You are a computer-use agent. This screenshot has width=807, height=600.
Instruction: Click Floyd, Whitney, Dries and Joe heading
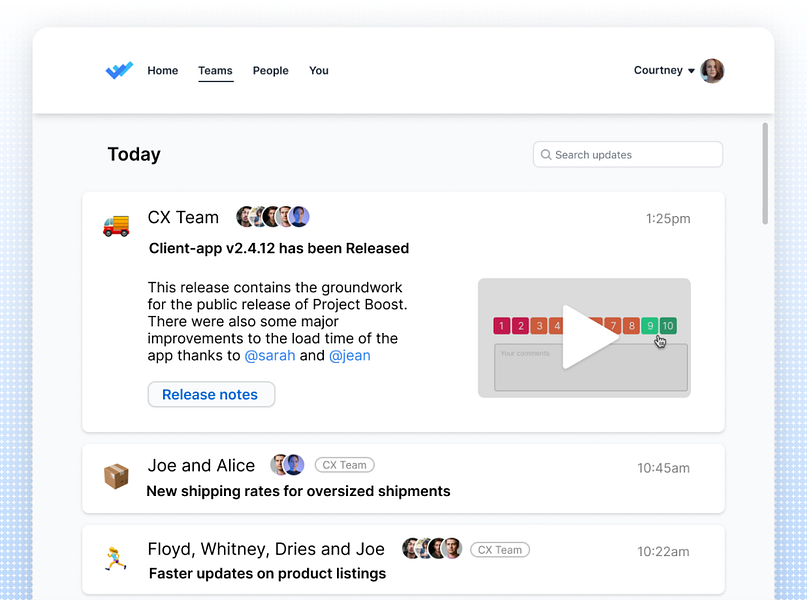pos(266,549)
